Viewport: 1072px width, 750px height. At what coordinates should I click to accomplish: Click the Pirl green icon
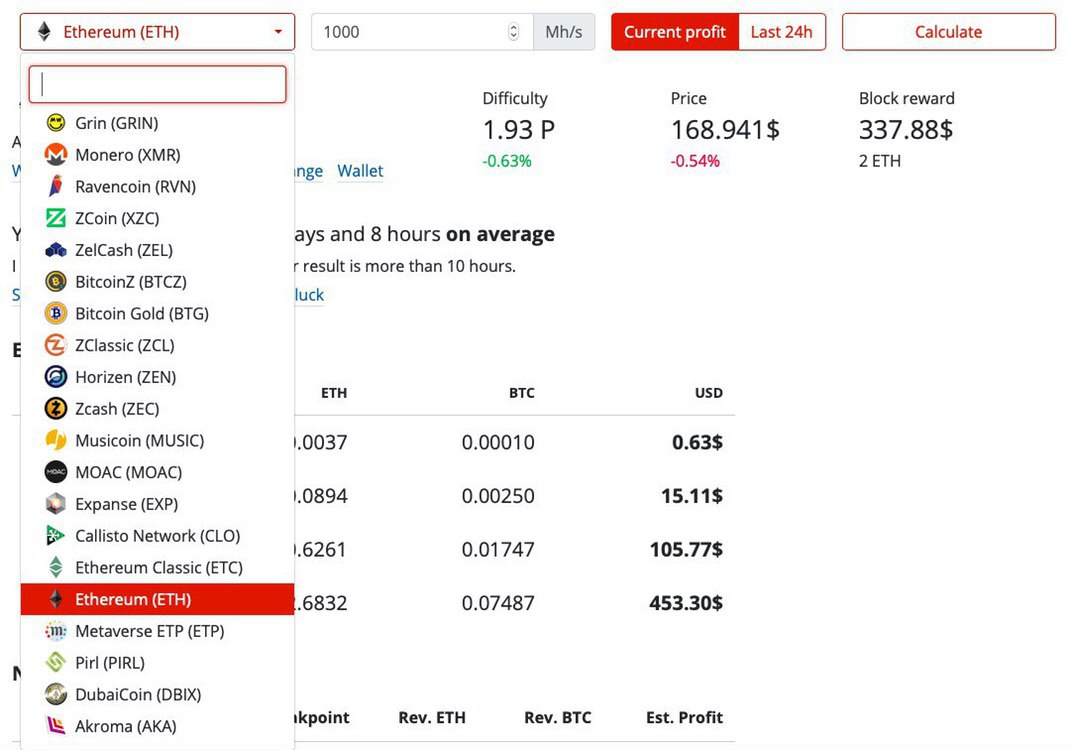(x=55, y=662)
